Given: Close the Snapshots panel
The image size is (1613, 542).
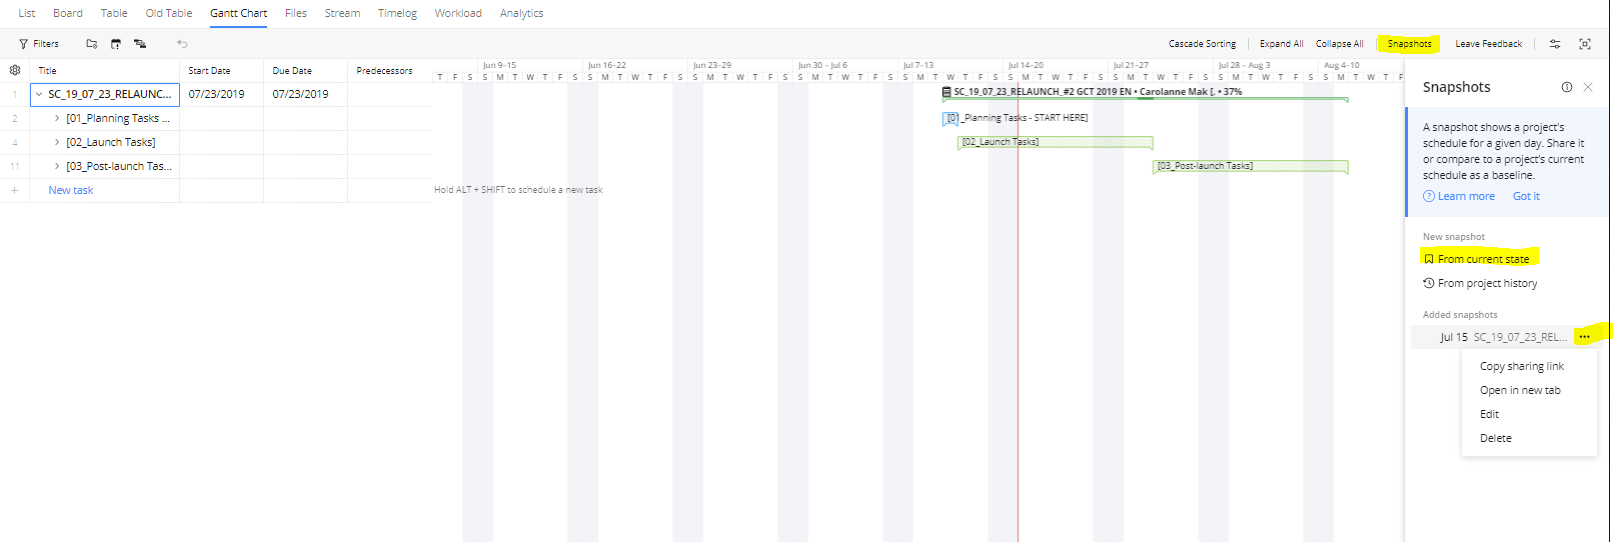Looking at the screenshot, I should [x=1588, y=87].
